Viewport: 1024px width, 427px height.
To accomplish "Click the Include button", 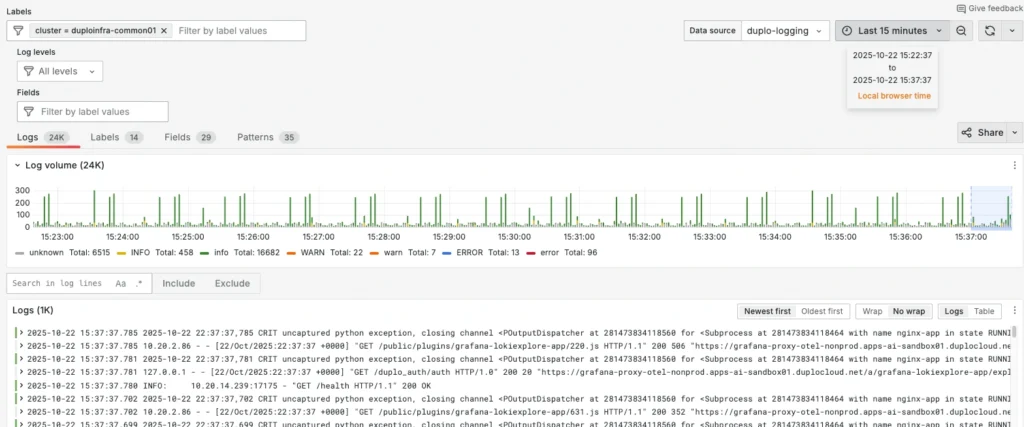I will 179,284.
